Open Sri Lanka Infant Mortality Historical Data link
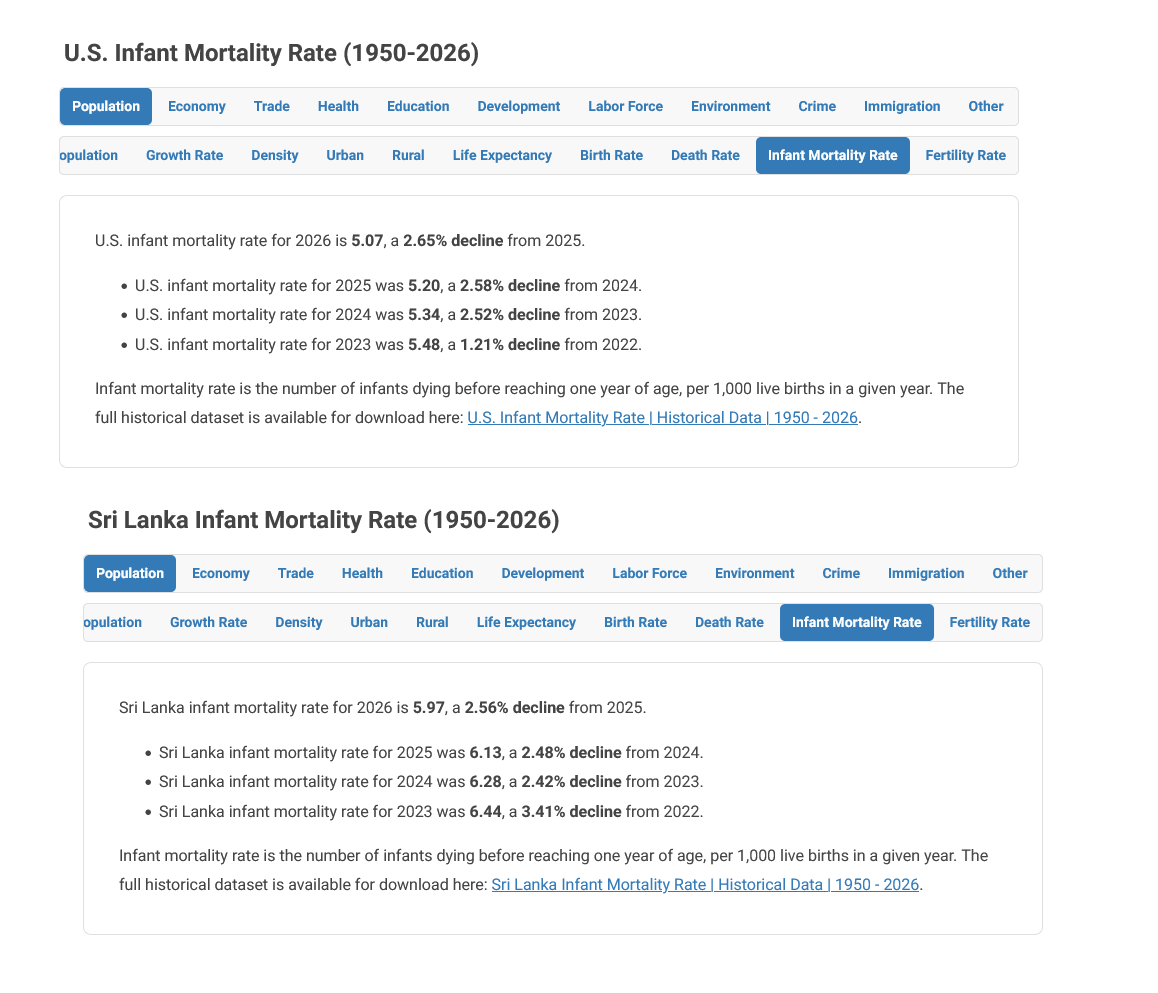The height and width of the screenshot is (993, 1158). 705,884
